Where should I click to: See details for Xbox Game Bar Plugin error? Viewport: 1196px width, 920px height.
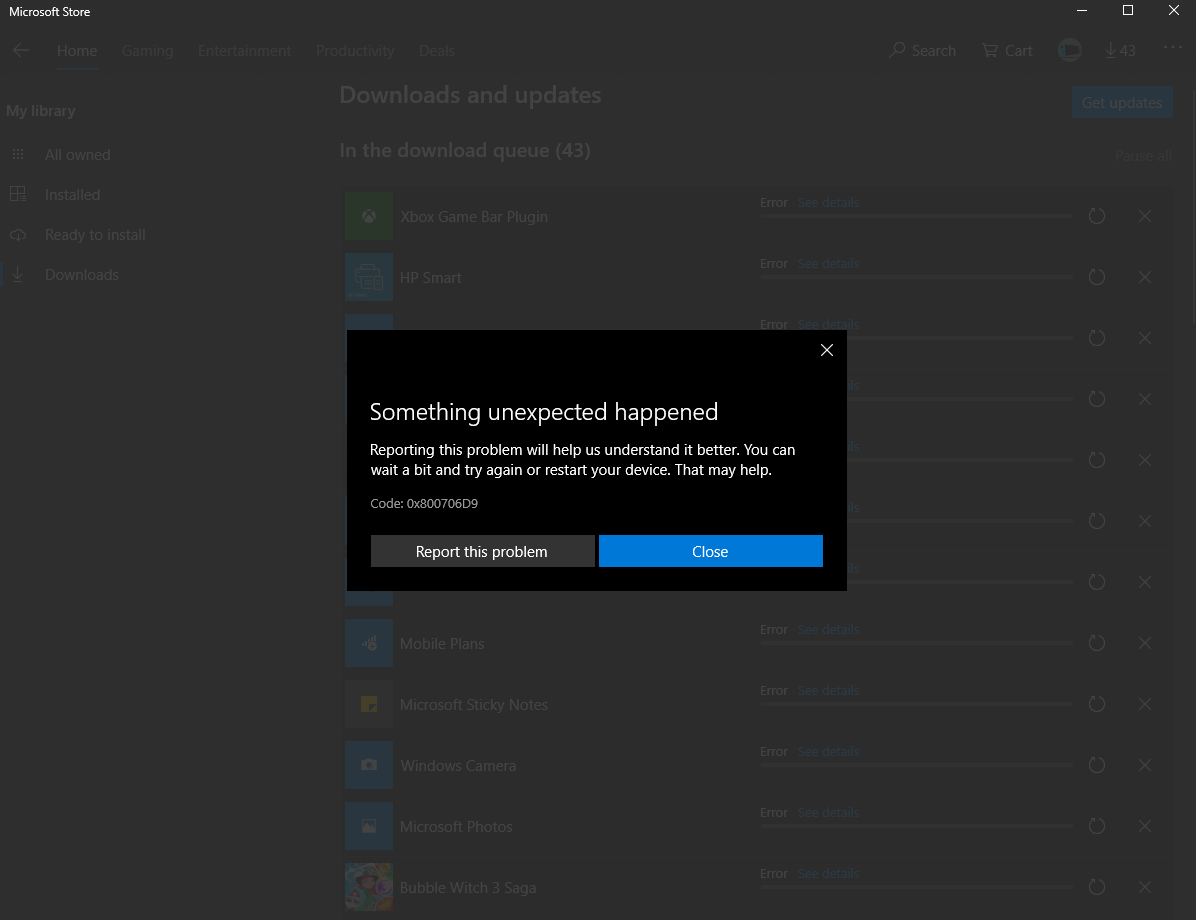(x=828, y=202)
